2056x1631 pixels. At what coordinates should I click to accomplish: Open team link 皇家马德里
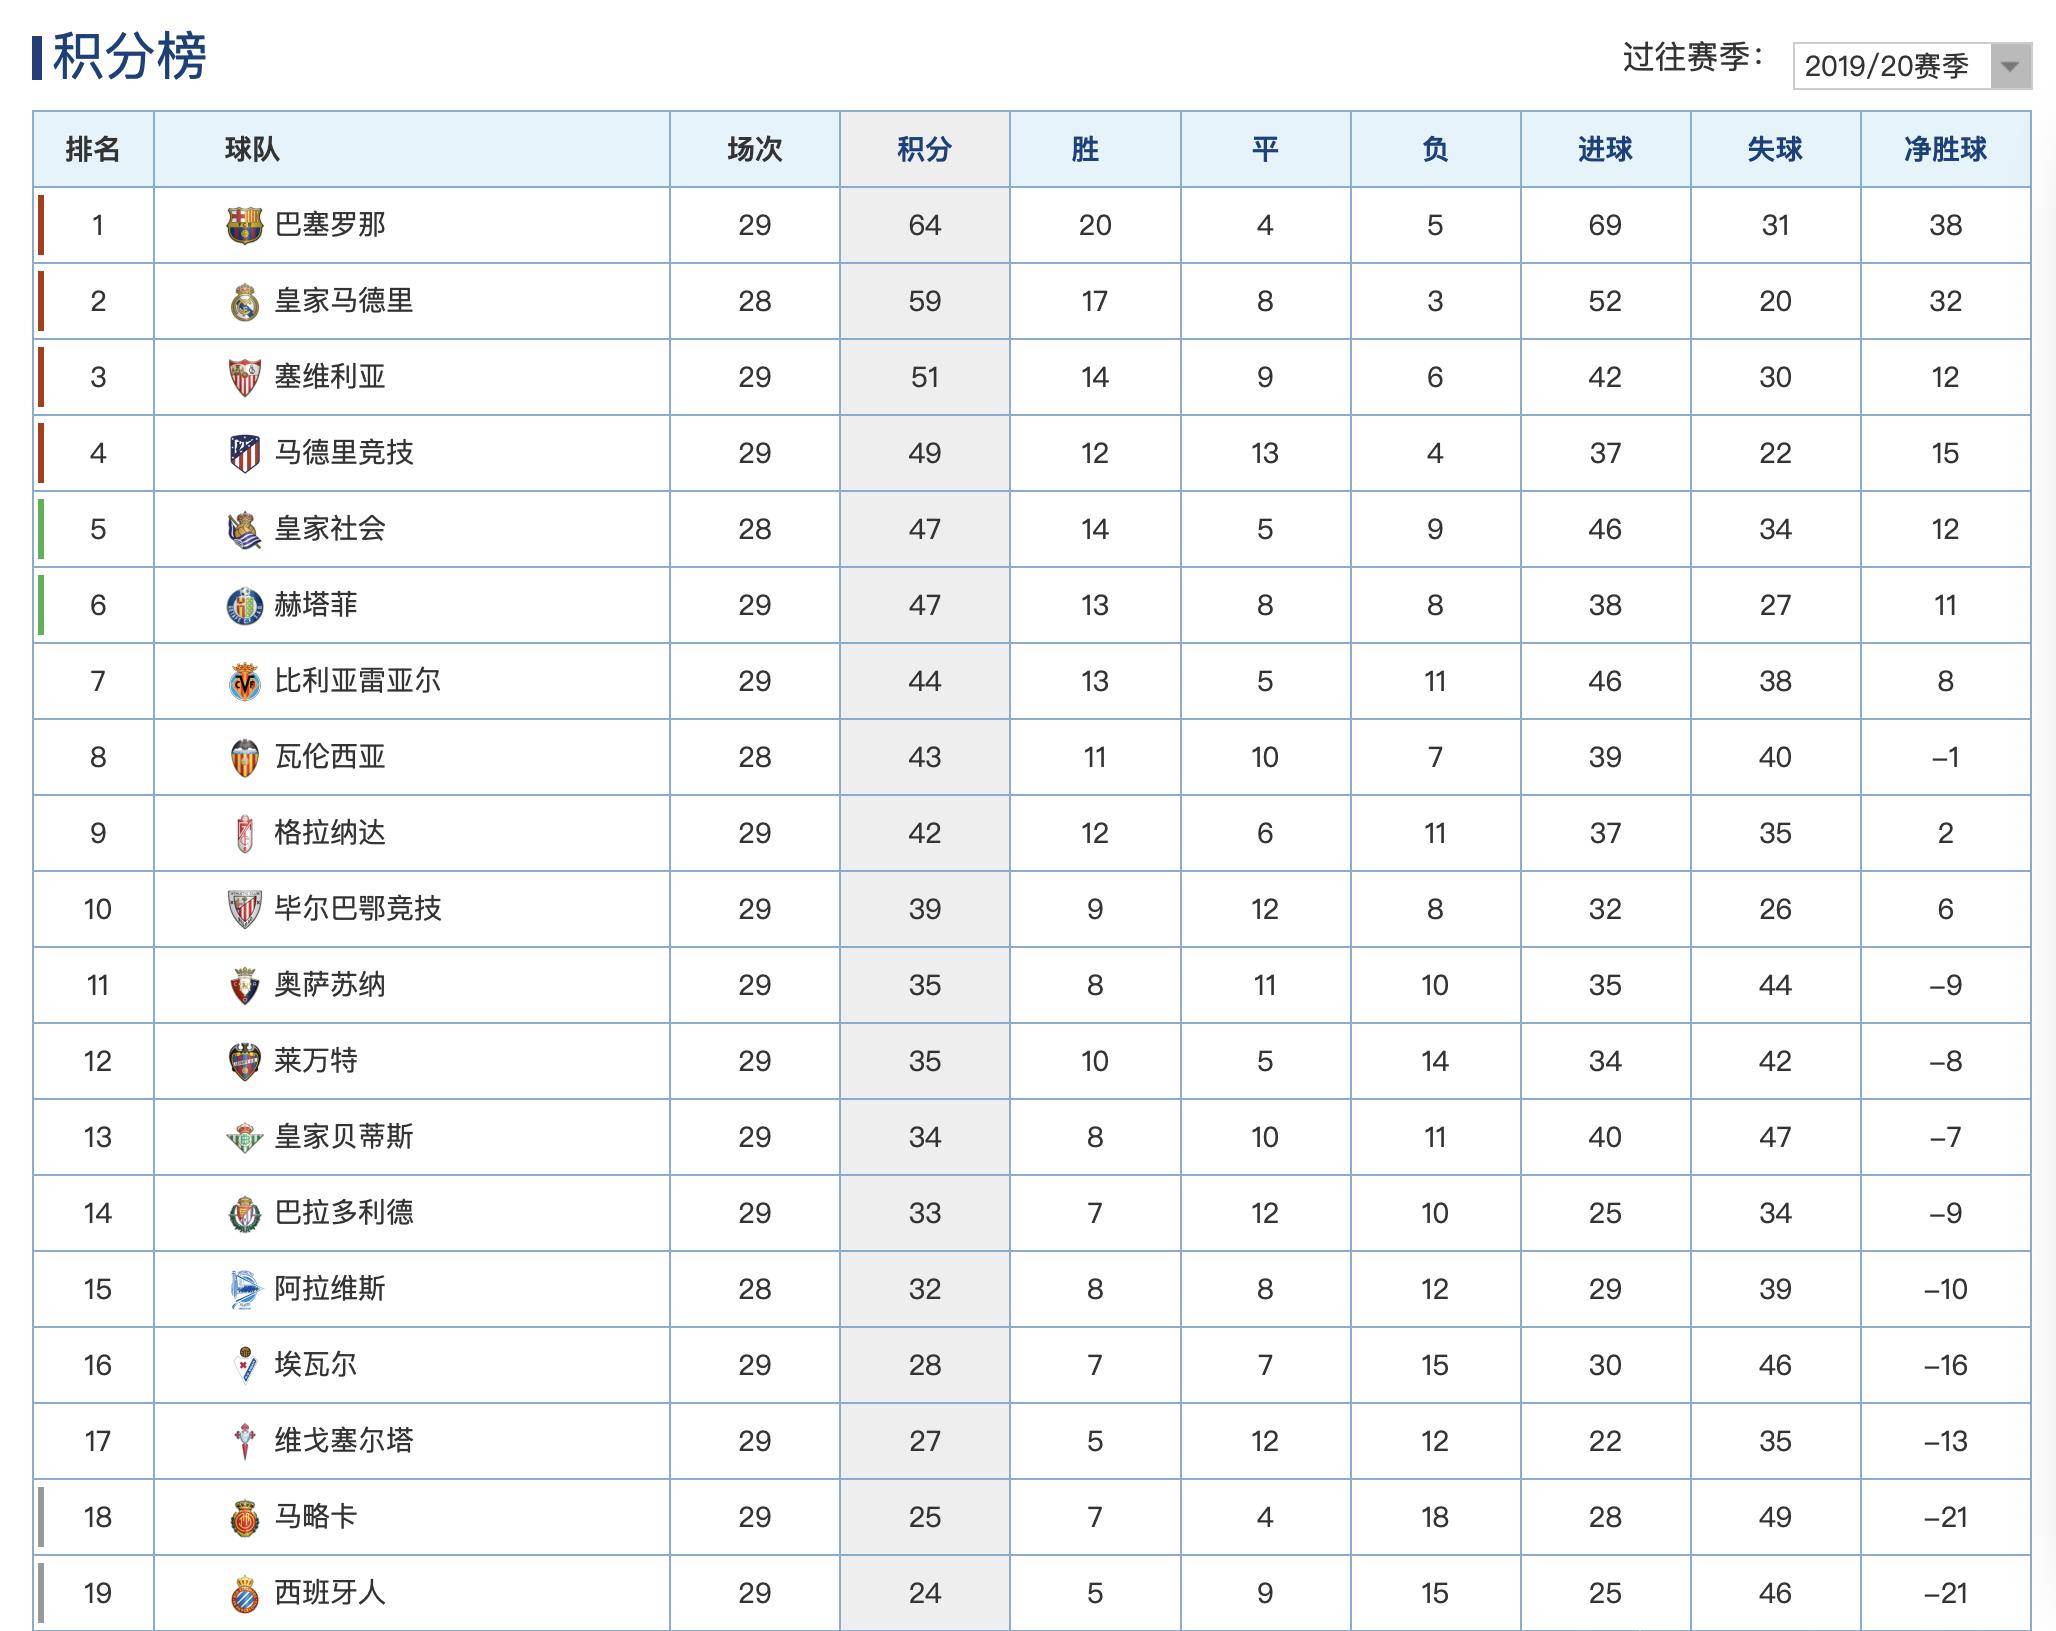[x=344, y=301]
